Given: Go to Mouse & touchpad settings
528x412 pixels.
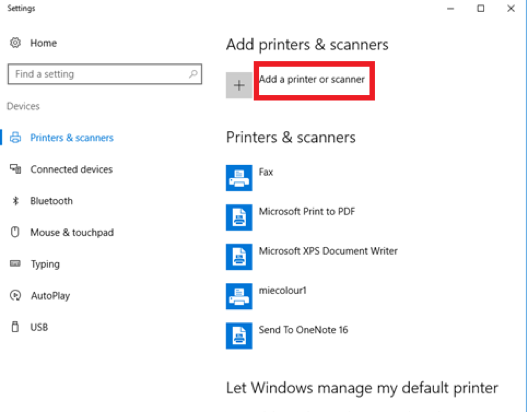Looking at the screenshot, I should (x=72, y=233).
